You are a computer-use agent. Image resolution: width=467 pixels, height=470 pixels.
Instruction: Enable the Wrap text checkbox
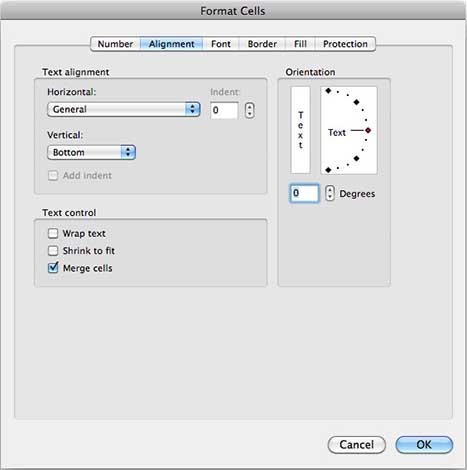pyautogui.click(x=53, y=233)
